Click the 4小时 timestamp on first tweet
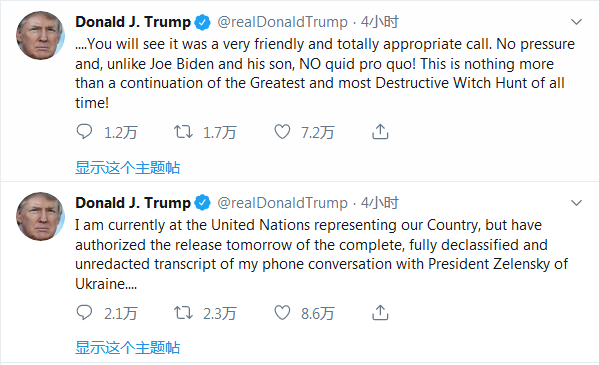Image resolution: width=599 pixels, height=365 pixels. (380, 22)
